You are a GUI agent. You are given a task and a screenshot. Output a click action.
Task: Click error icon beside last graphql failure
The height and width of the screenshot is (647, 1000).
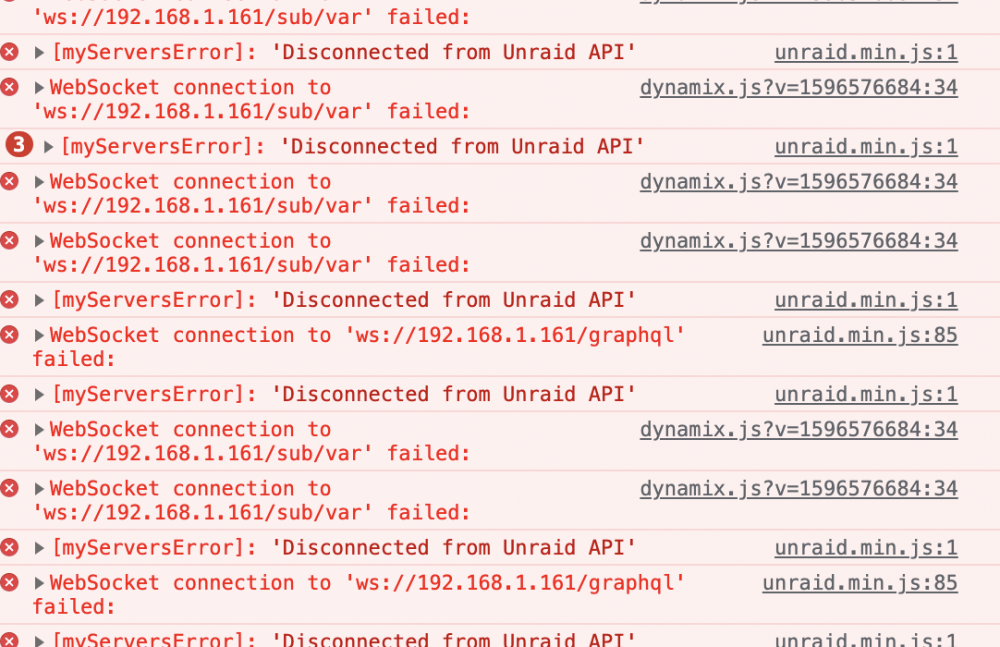click(10, 582)
